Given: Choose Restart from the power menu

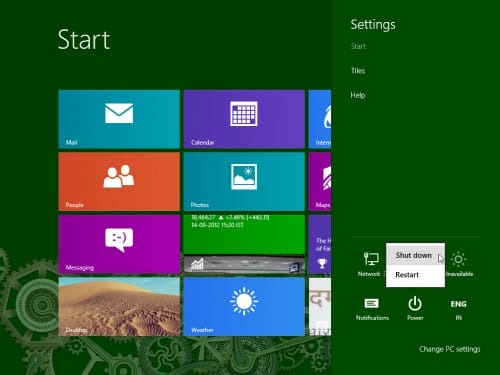Looking at the screenshot, I should (x=415, y=275).
